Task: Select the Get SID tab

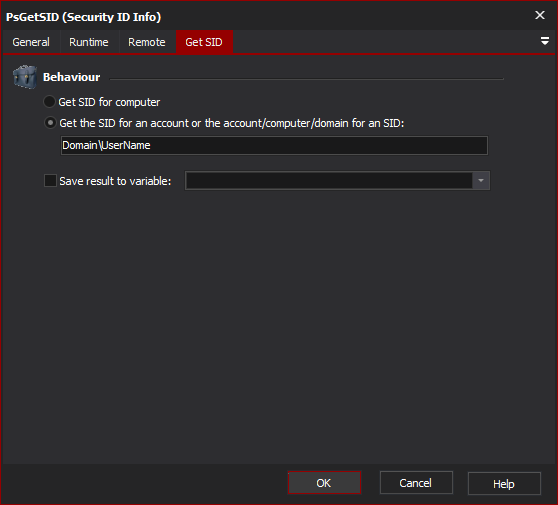Action: [204, 42]
